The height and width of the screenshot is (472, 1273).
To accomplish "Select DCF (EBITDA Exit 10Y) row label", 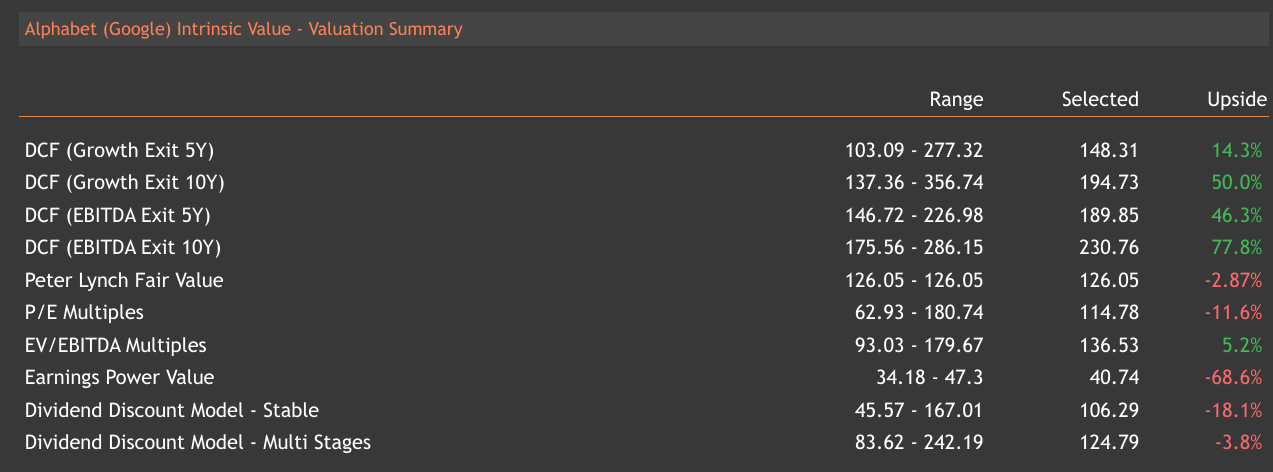I will point(122,248).
